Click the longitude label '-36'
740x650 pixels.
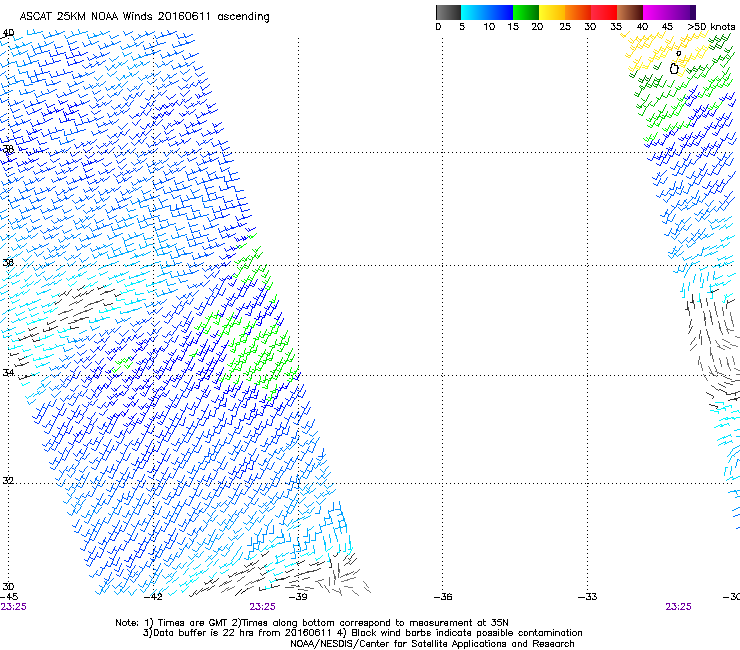443,597
